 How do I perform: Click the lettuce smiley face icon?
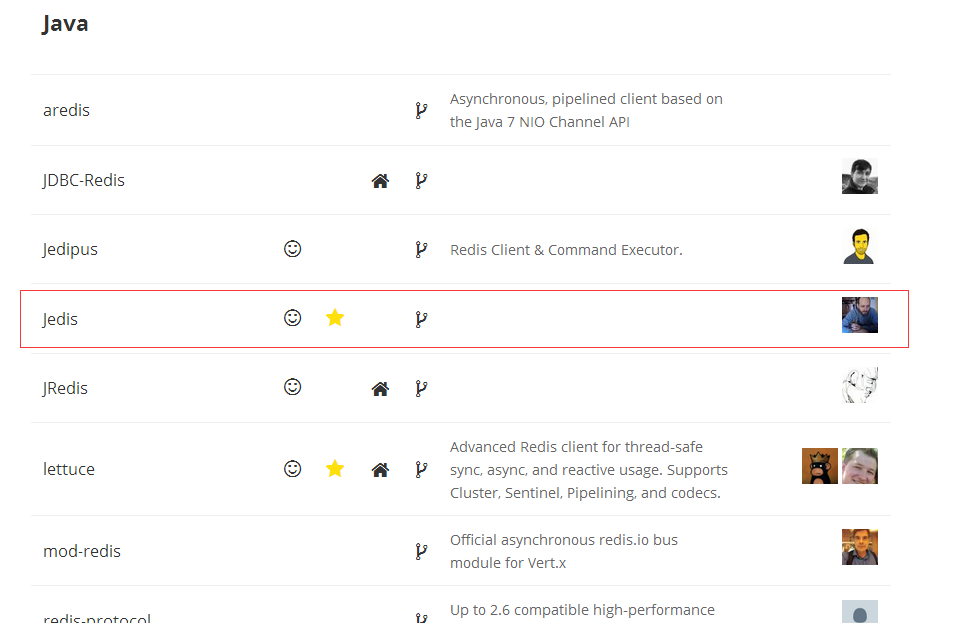(293, 469)
